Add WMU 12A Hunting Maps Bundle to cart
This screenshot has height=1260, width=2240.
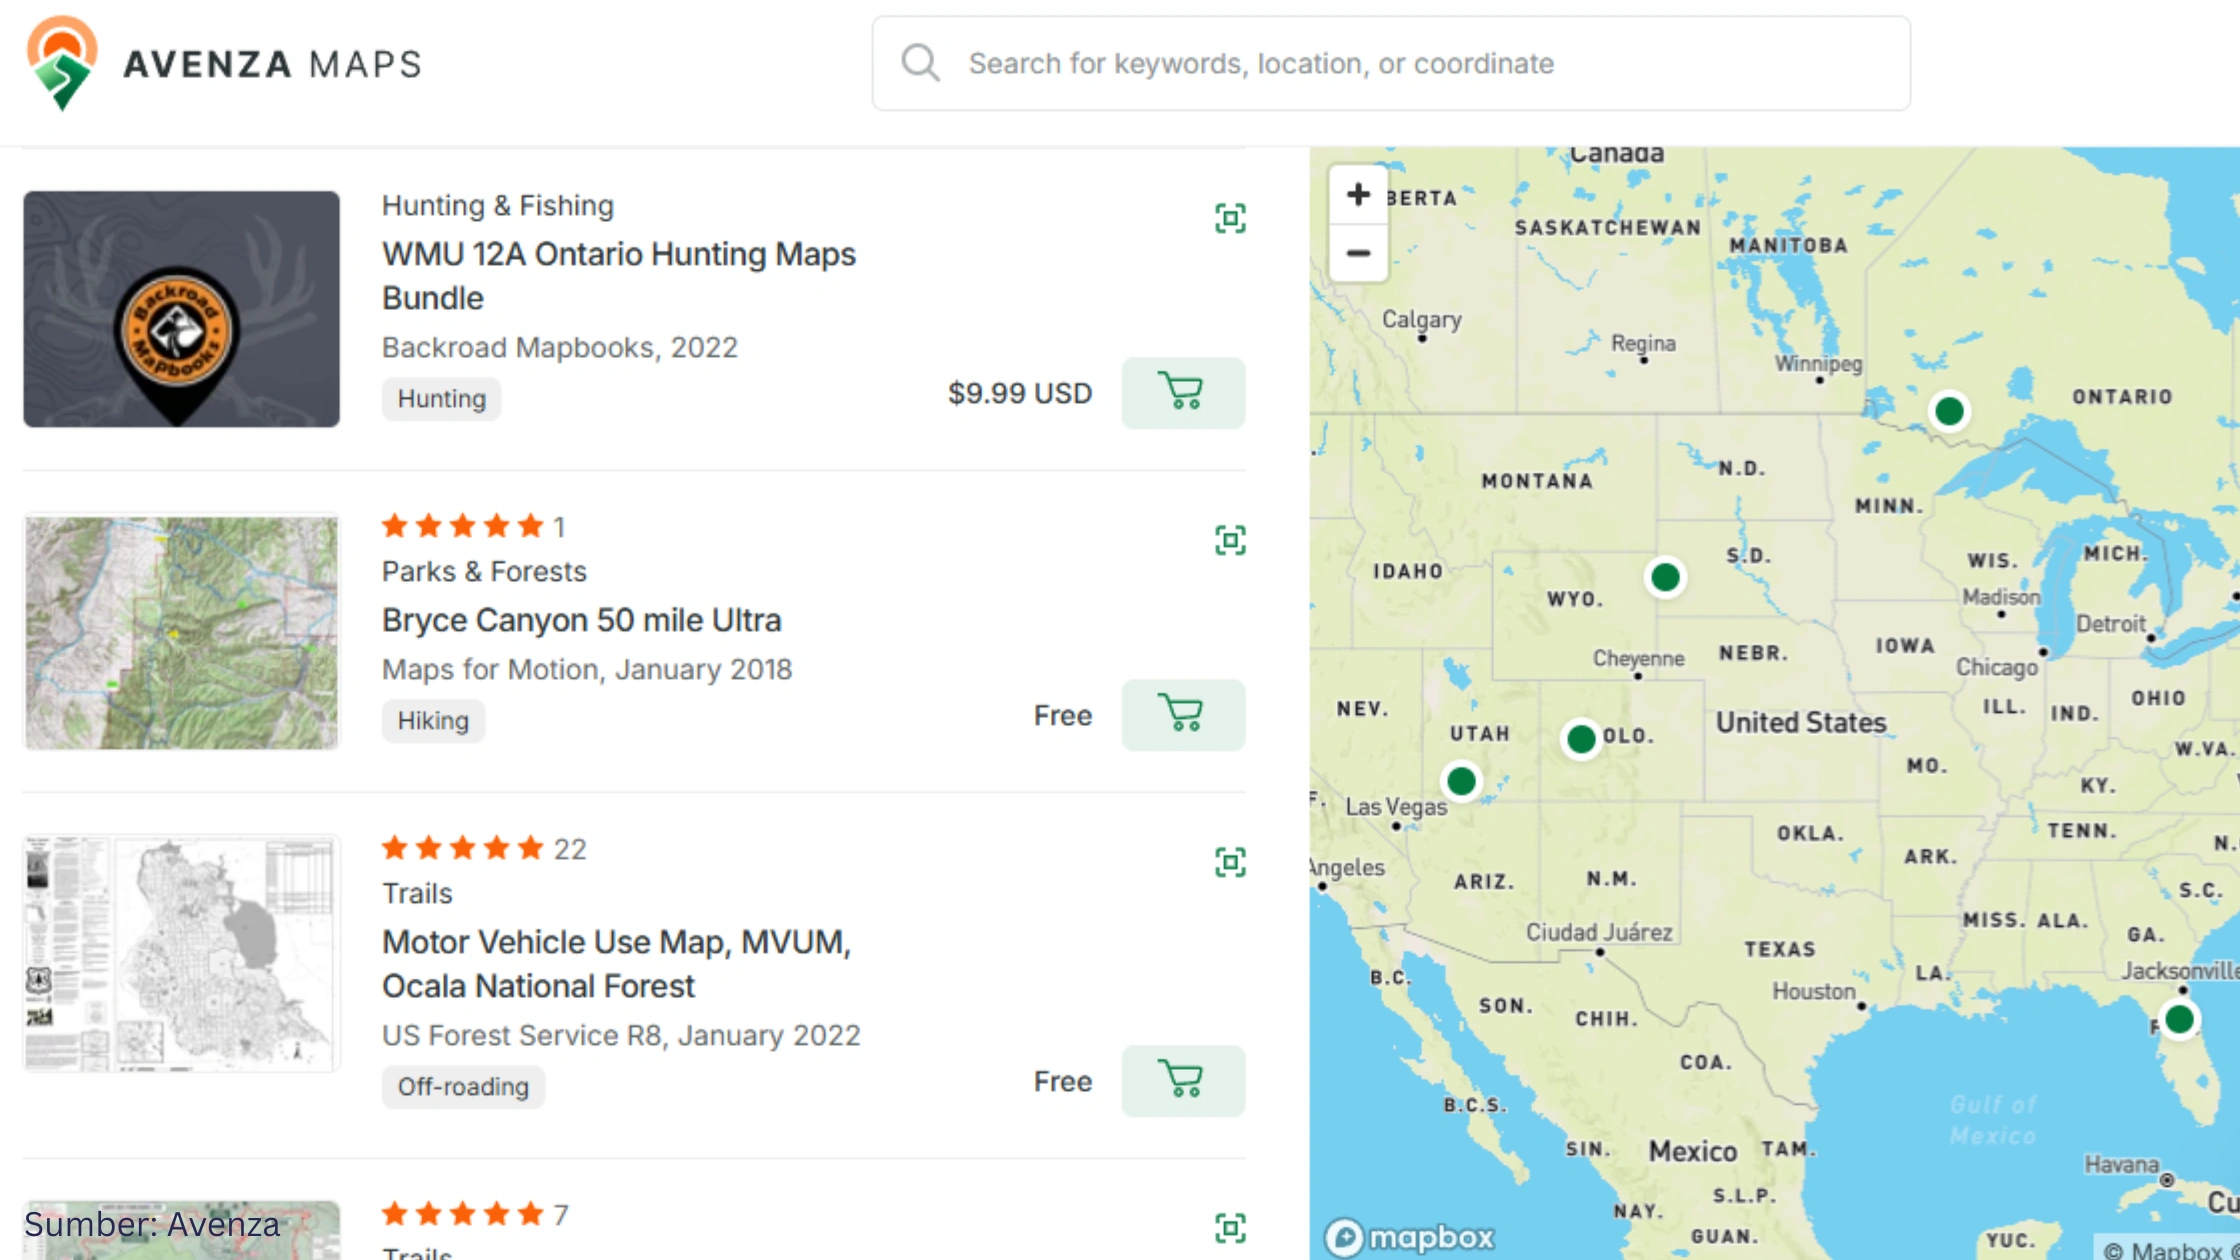point(1183,393)
